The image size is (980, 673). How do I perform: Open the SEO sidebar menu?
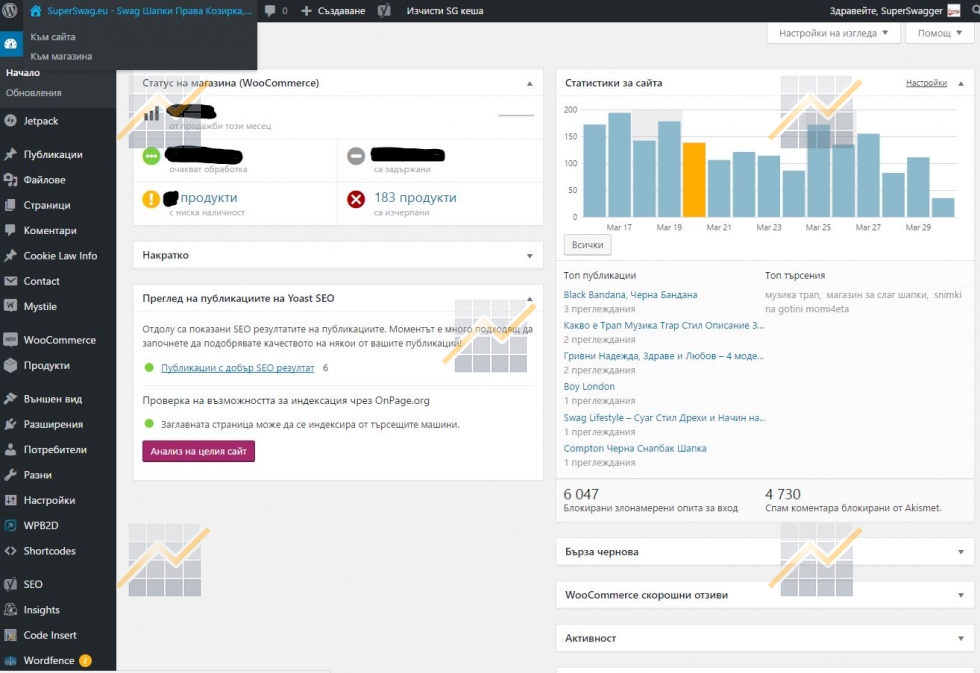33,584
